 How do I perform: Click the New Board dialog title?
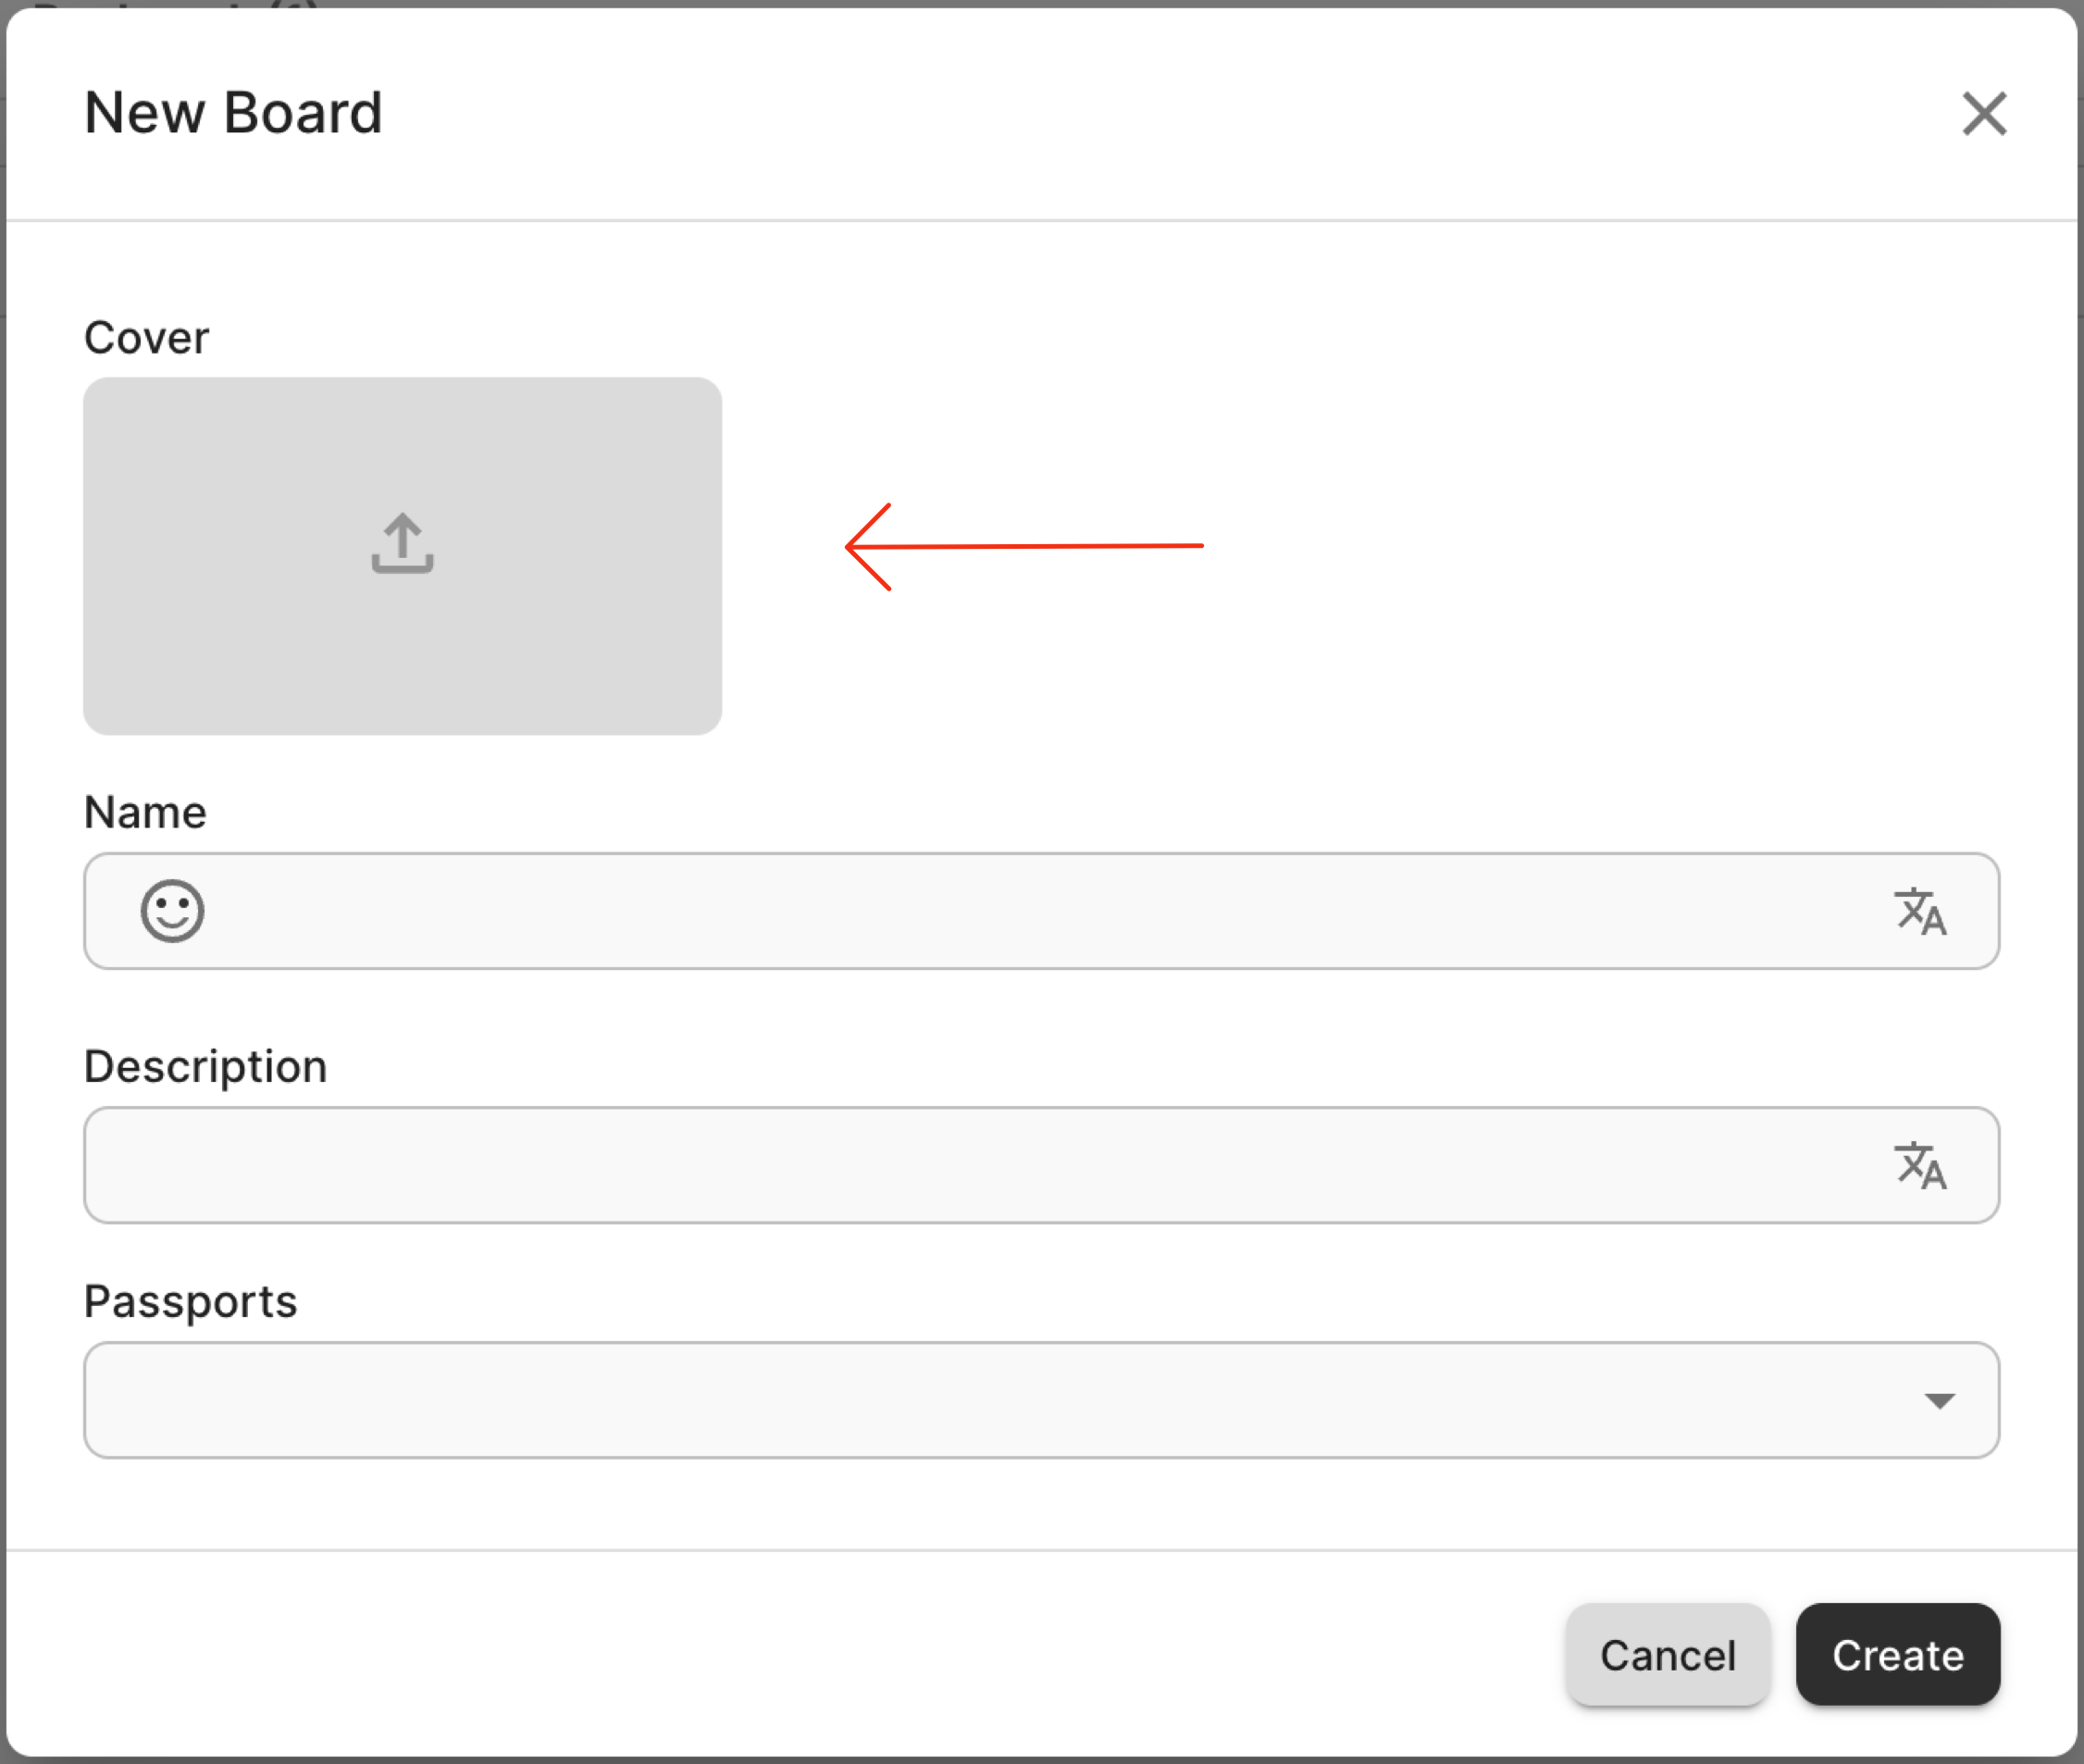[x=233, y=112]
